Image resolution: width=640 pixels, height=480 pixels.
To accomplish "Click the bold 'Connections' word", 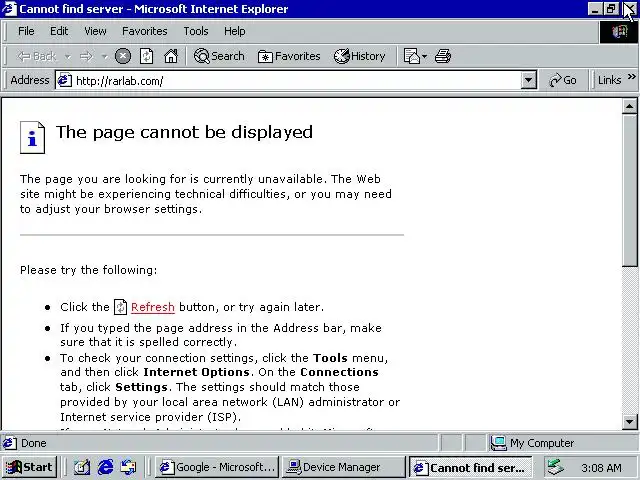I will (x=339, y=372).
